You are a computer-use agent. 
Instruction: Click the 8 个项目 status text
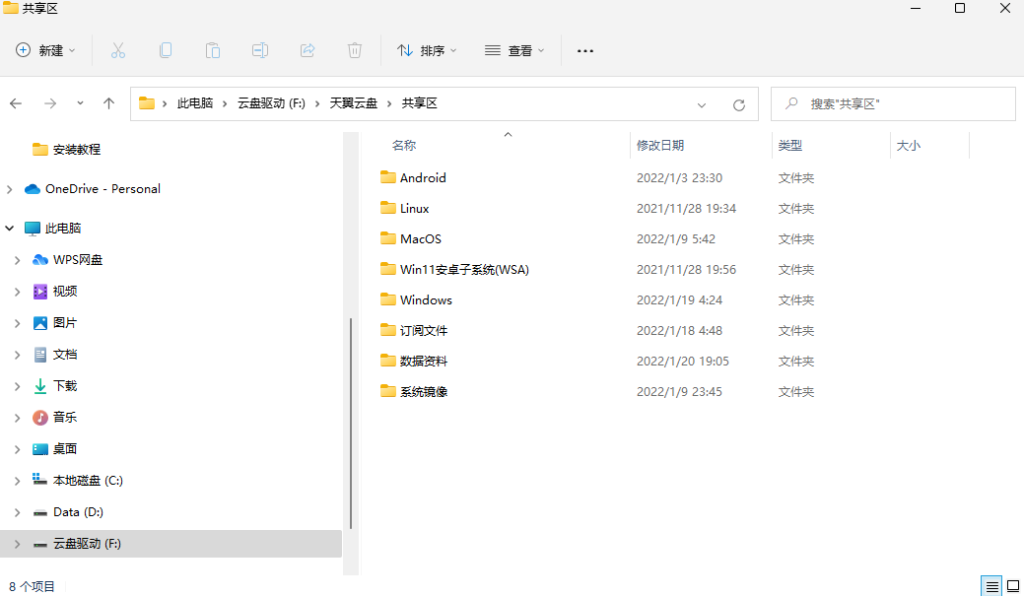click(32, 586)
